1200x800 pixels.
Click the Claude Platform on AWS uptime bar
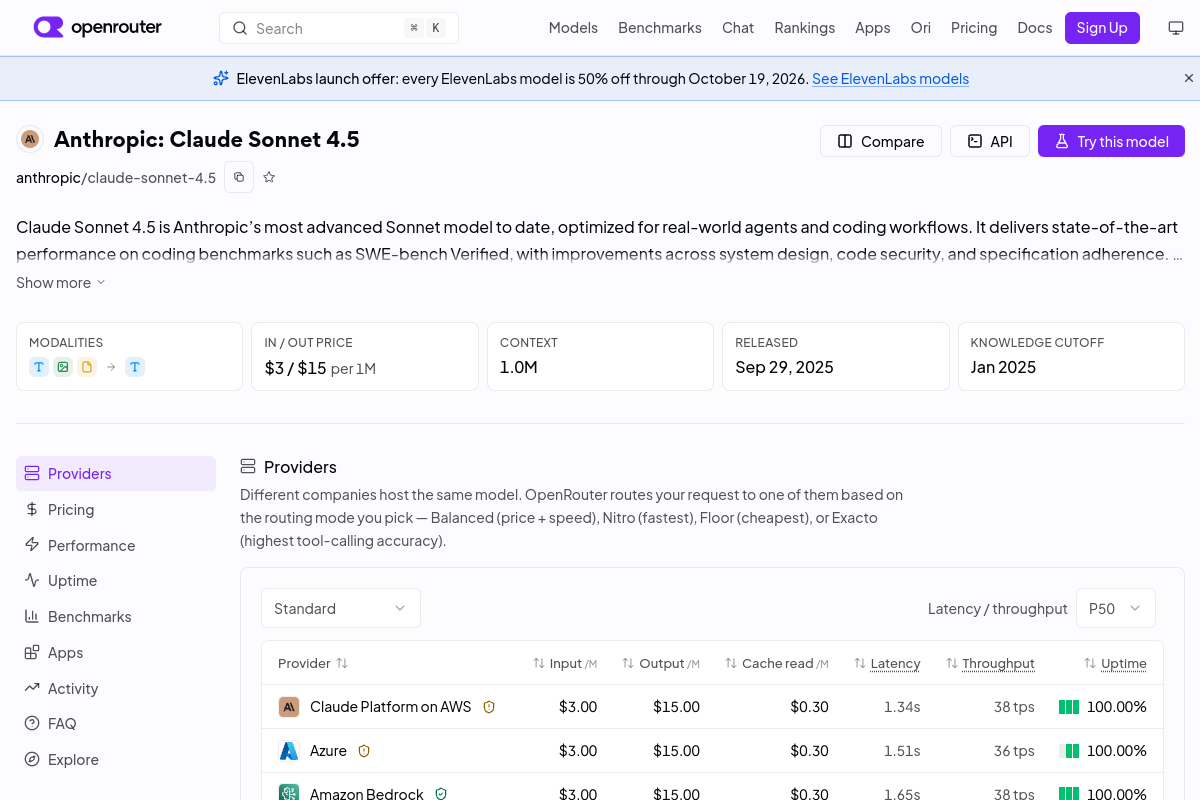click(x=1069, y=707)
